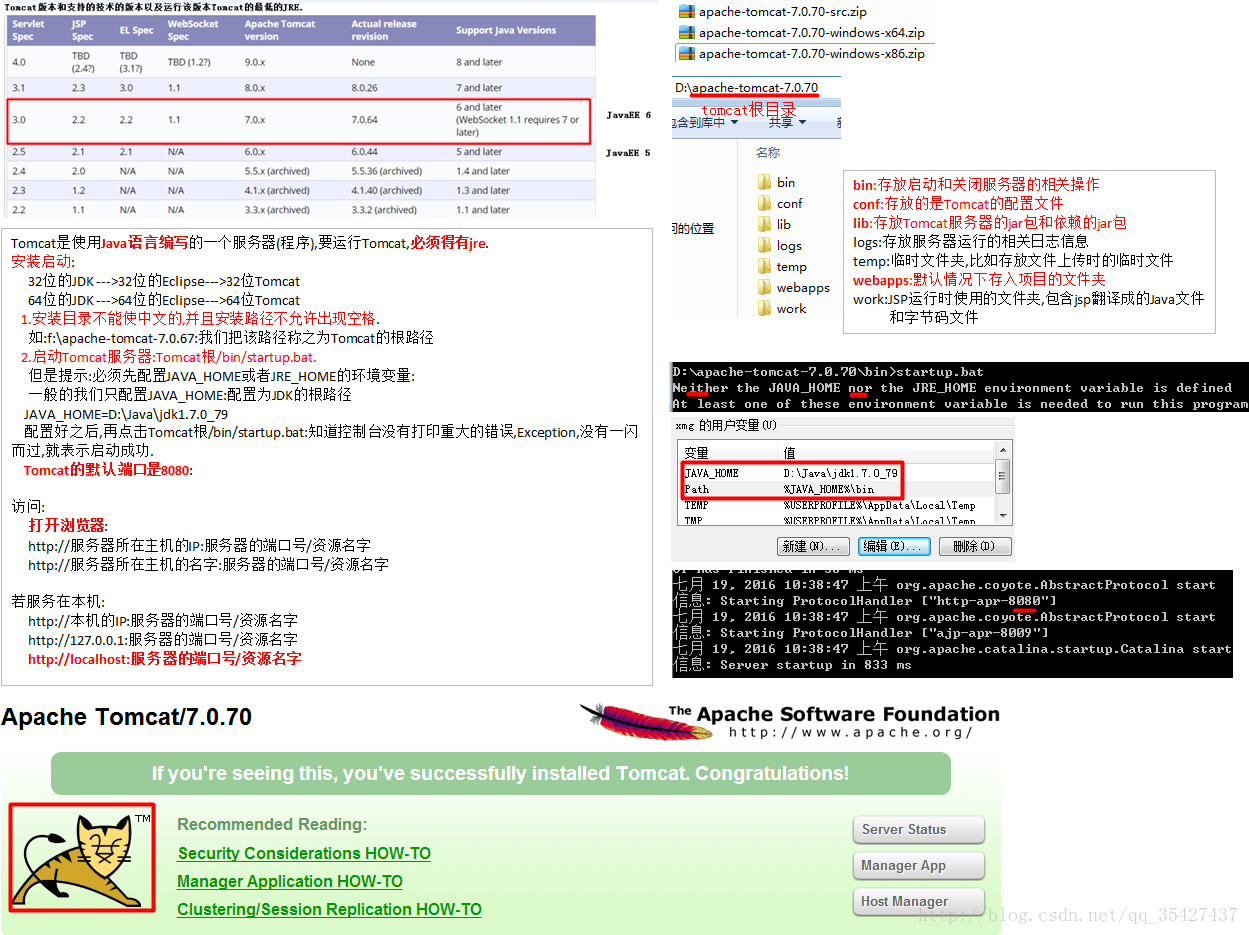Image resolution: width=1249 pixels, height=935 pixels.
Task: Click the apache-tomcat-7.0.70-windows-x86.zip archive icon
Action: click(686, 53)
